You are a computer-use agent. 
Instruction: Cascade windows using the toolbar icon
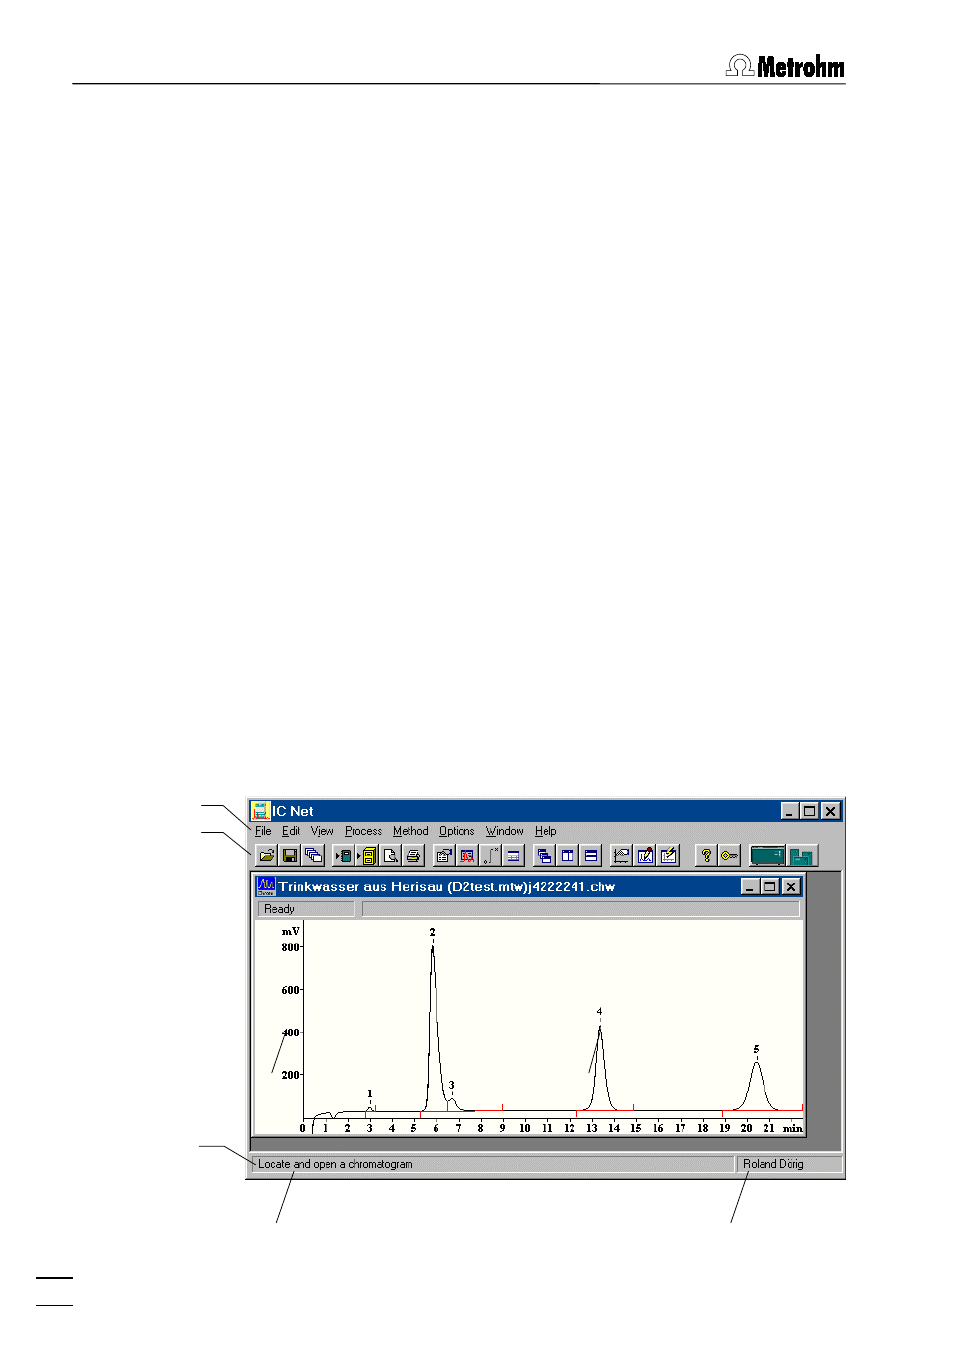pos(544,856)
